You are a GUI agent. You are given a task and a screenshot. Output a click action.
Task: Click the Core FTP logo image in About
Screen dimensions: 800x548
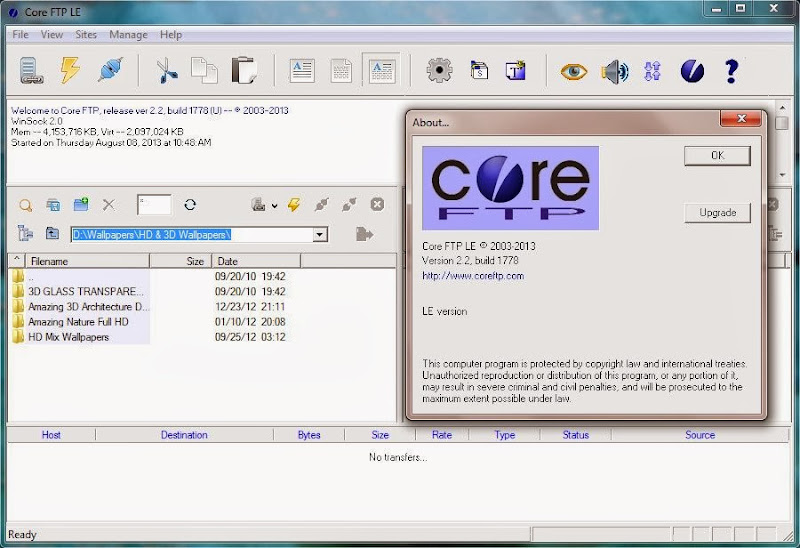point(510,188)
